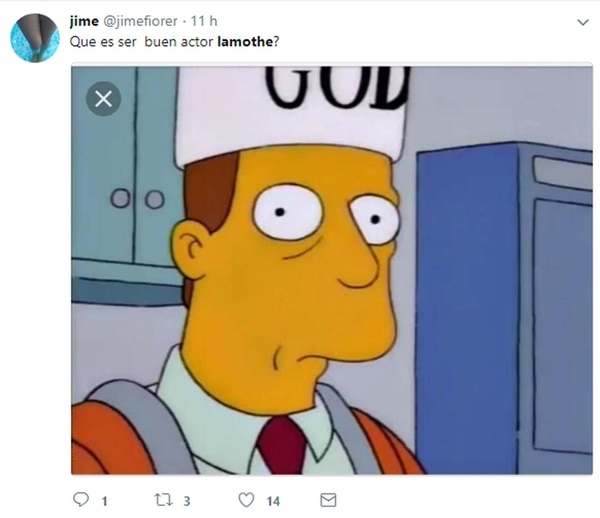Click the bold word lamothe
The width and height of the screenshot is (600, 518).
pos(245,42)
